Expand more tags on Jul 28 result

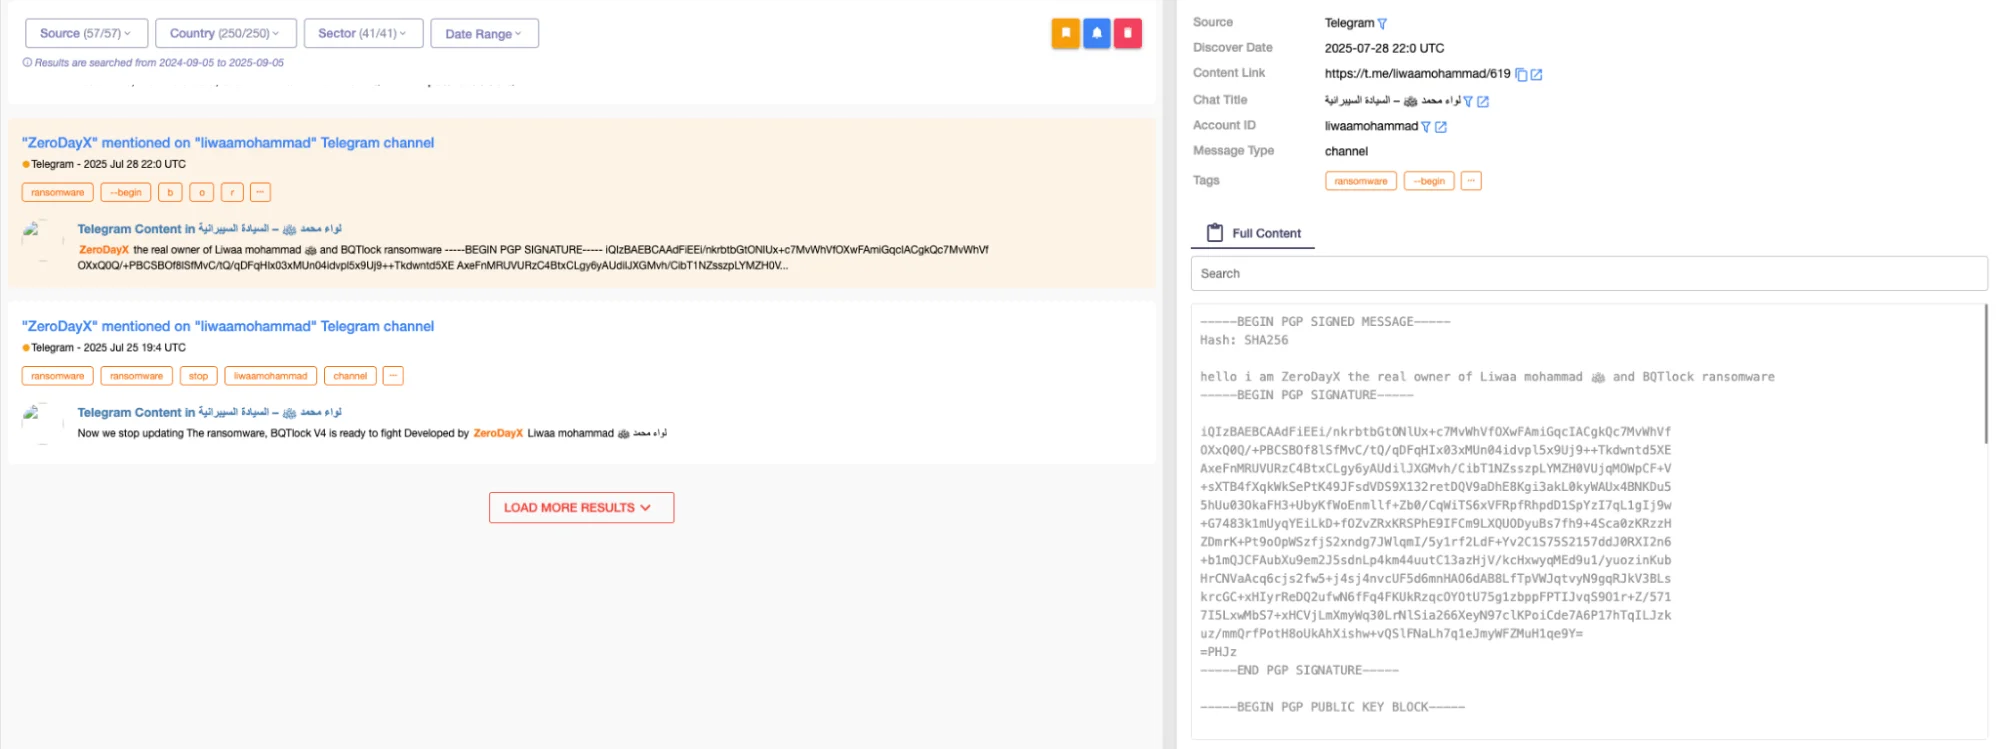[x=260, y=192]
